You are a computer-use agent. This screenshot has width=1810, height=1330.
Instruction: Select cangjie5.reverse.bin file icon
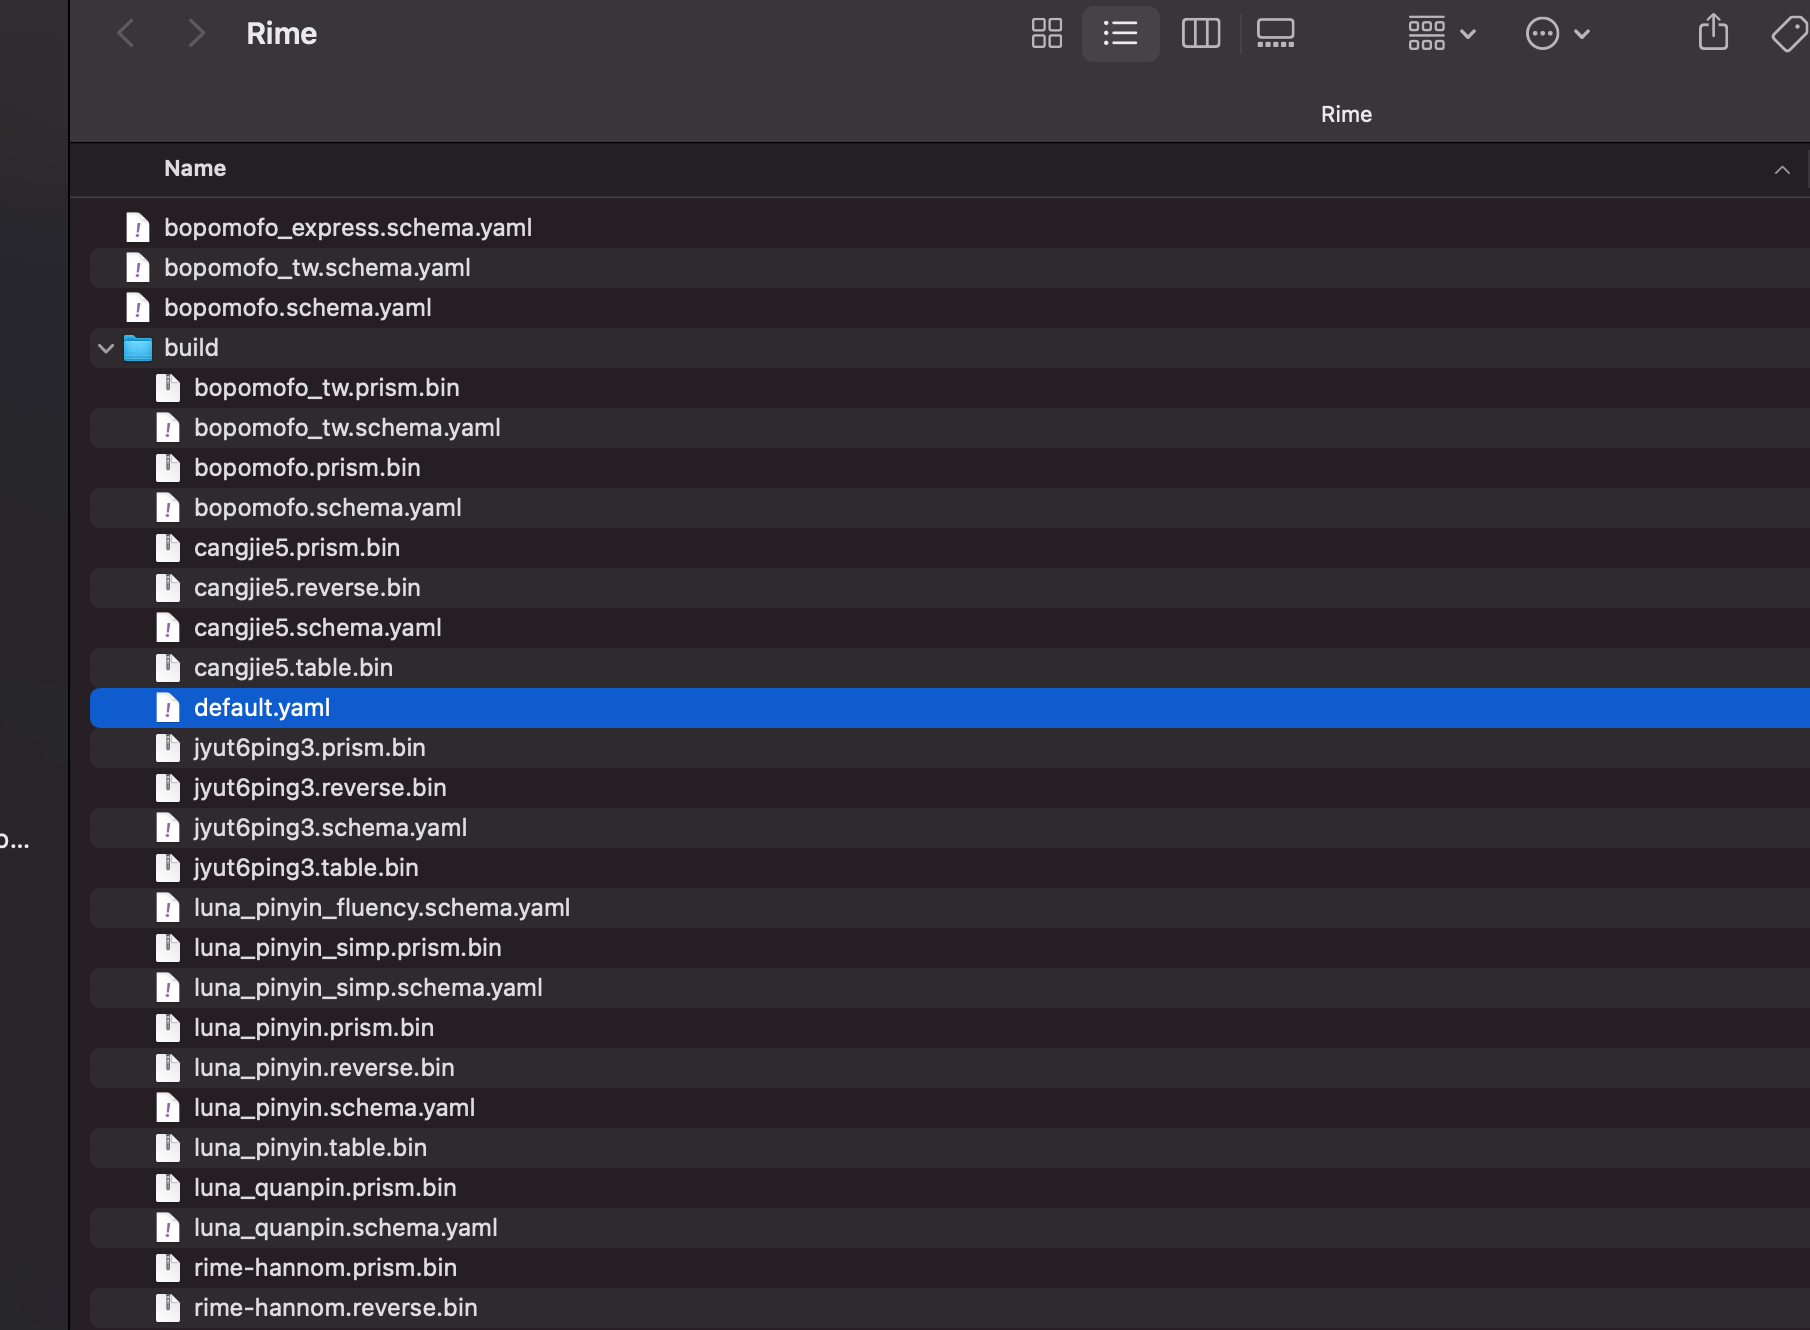[168, 588]
